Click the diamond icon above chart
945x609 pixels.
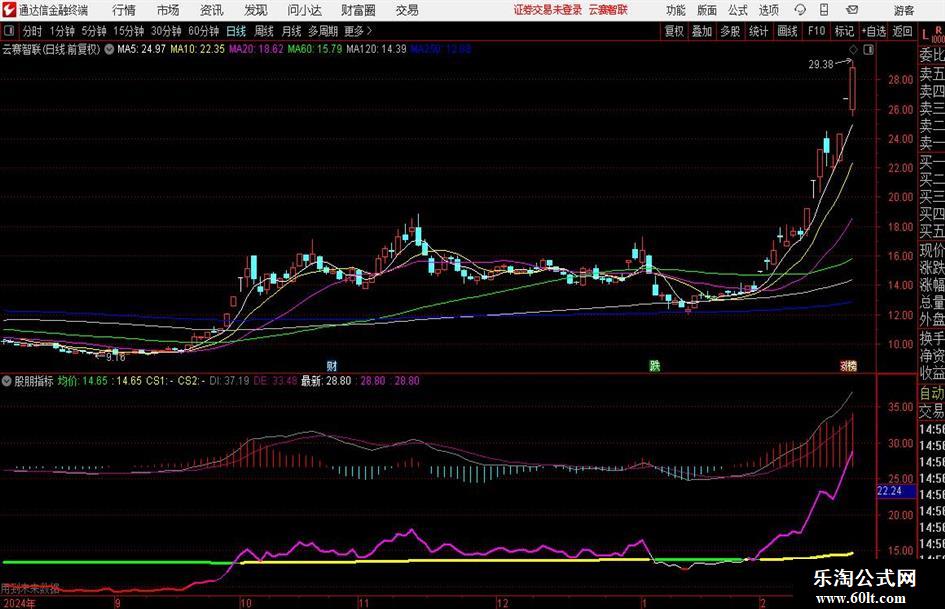(853, 50)
